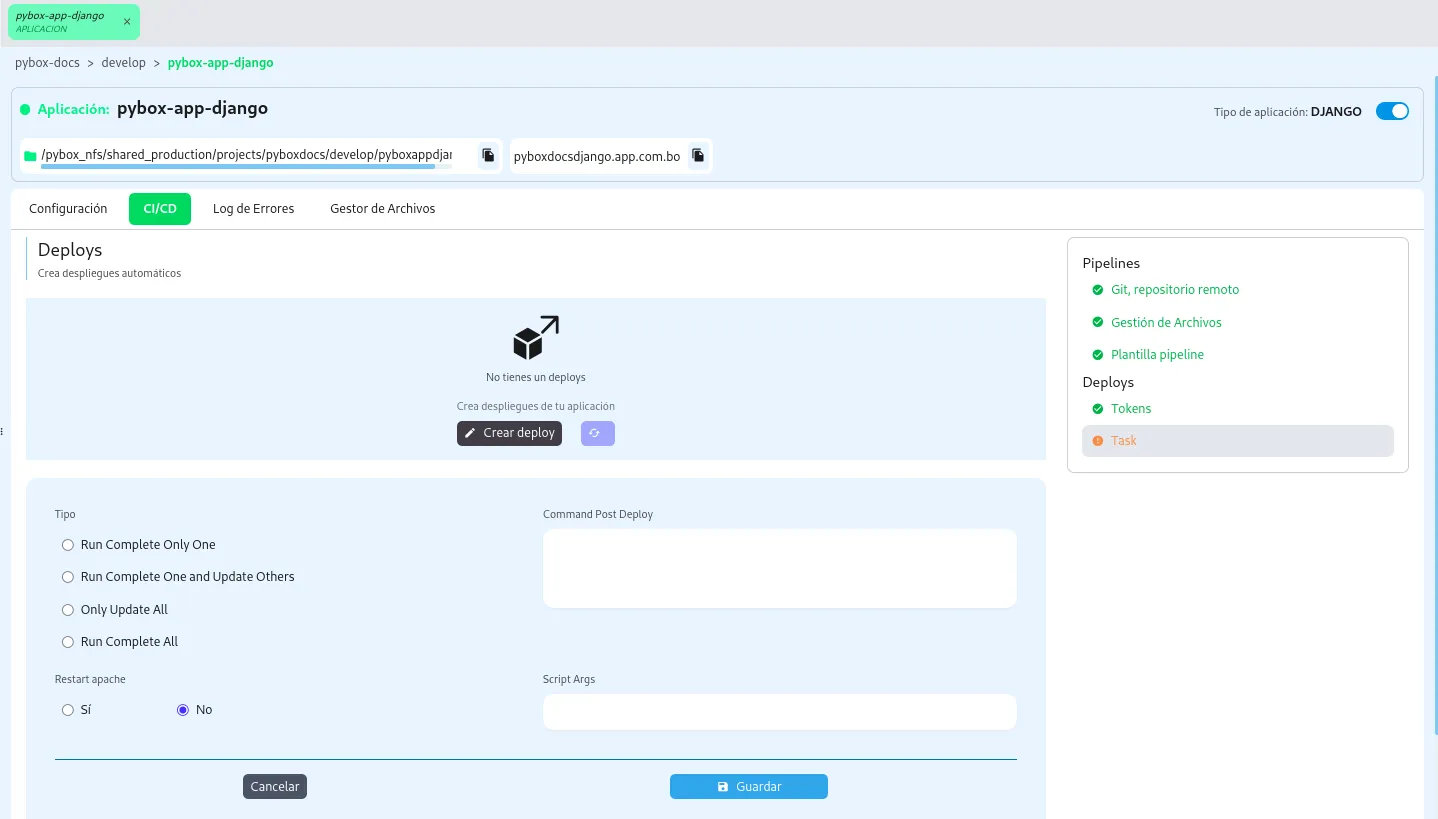Copy the project folder path
The height and width of the screenshot is (819, 1438).
[488, 155]
